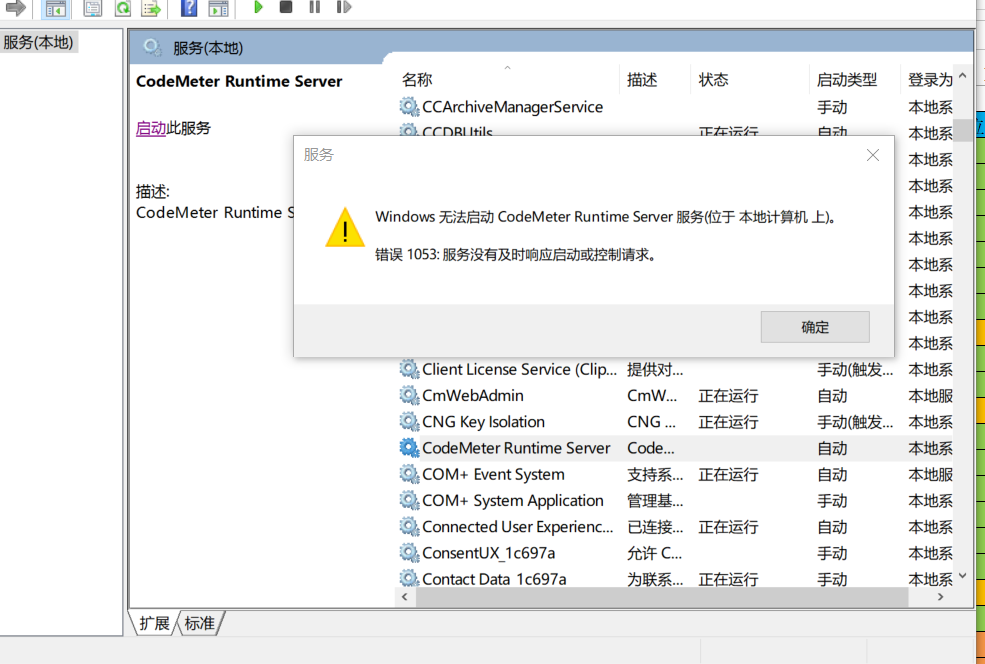Click the 正在运行 status of CNG Key Isolation

[728, 422]
